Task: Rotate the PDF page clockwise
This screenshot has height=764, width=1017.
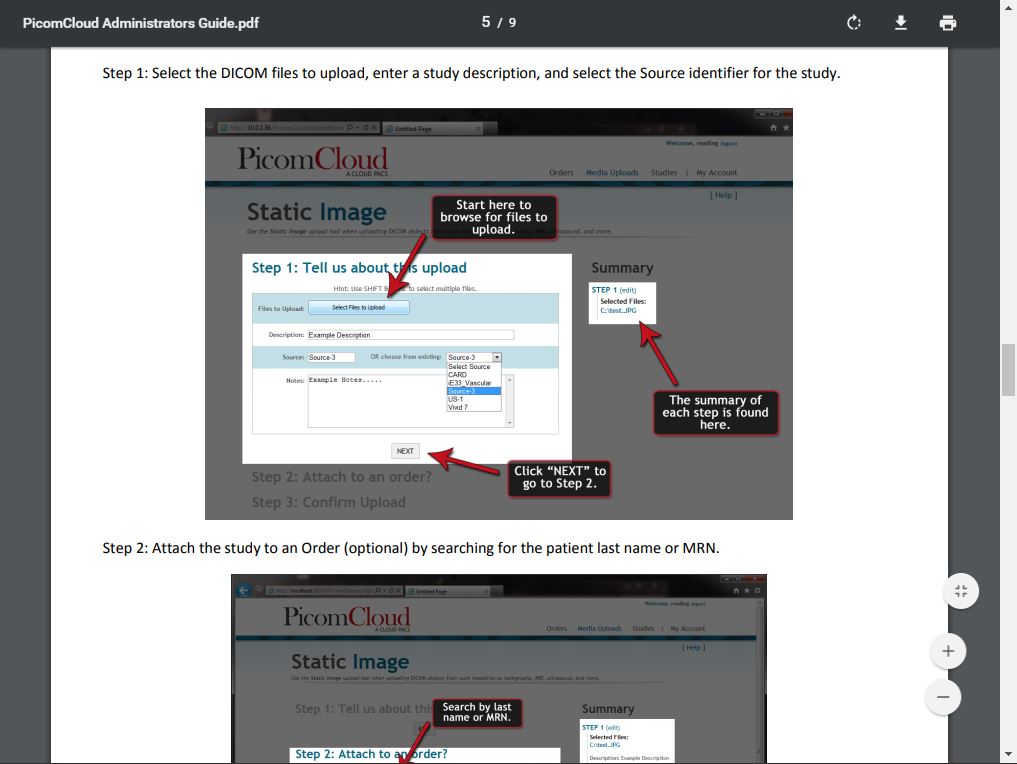Action: (x=853, y=21)
